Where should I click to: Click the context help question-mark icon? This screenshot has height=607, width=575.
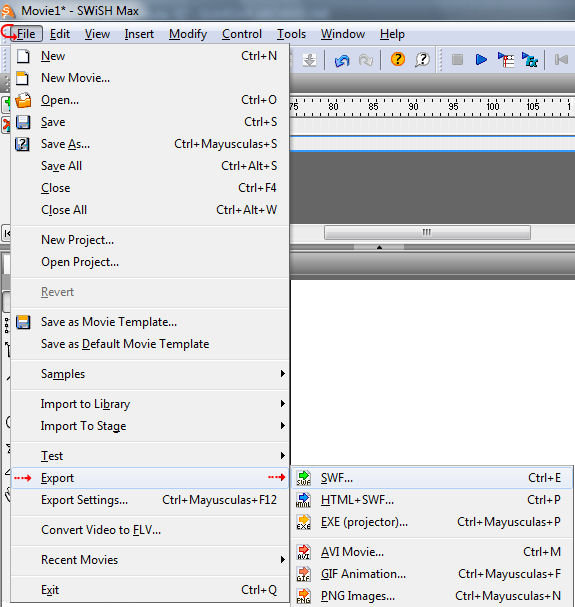pyautogui.click(x=422, y=60)
